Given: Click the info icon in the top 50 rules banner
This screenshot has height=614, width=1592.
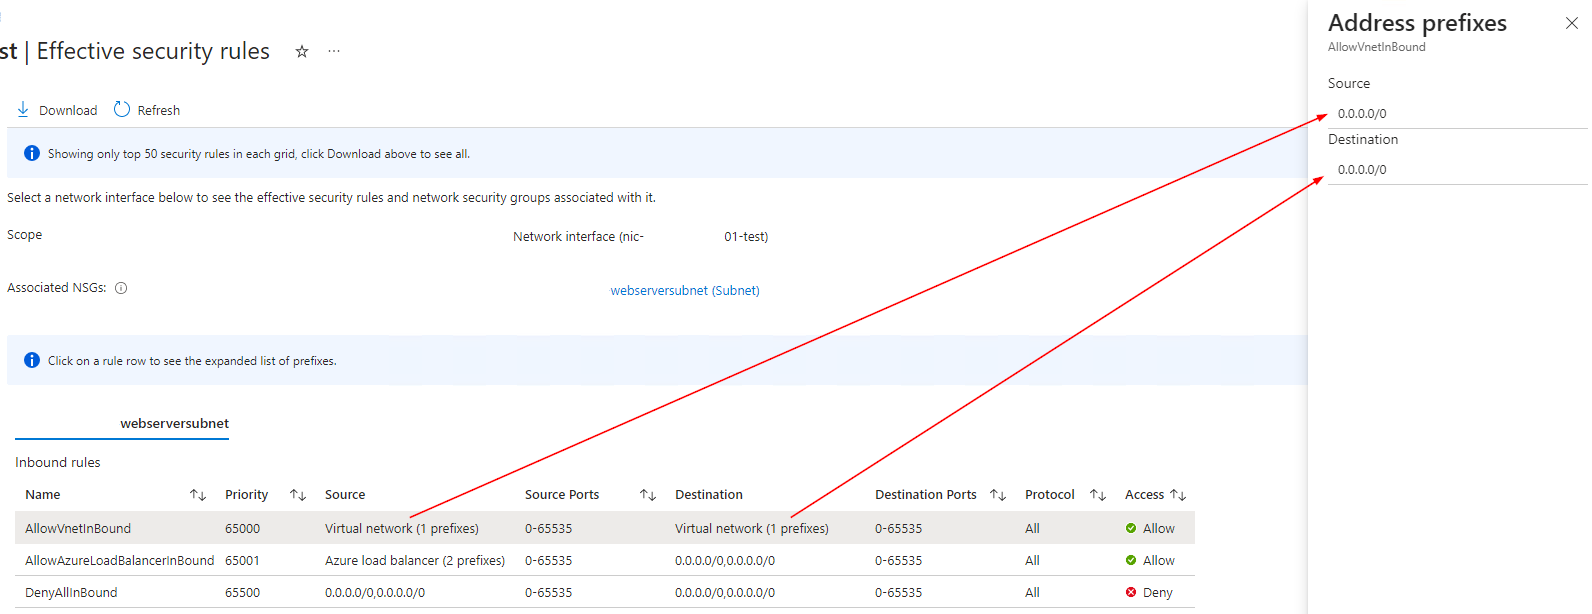Looking at the screenshot, I should [32, 153].
